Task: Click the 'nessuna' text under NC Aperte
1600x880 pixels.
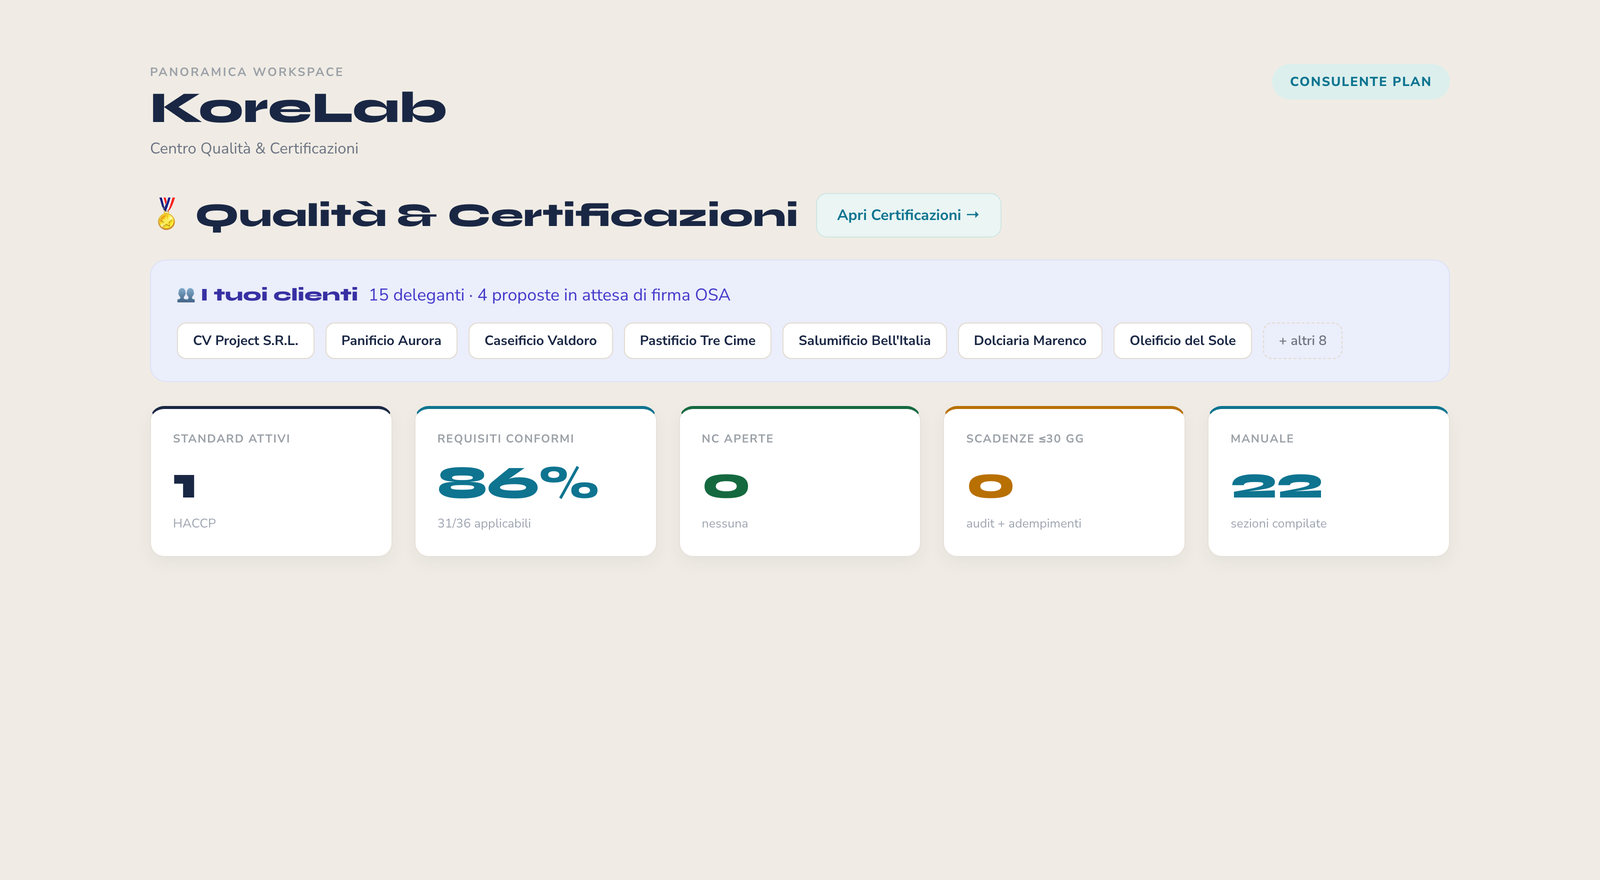Action: (x=725, y=524)
